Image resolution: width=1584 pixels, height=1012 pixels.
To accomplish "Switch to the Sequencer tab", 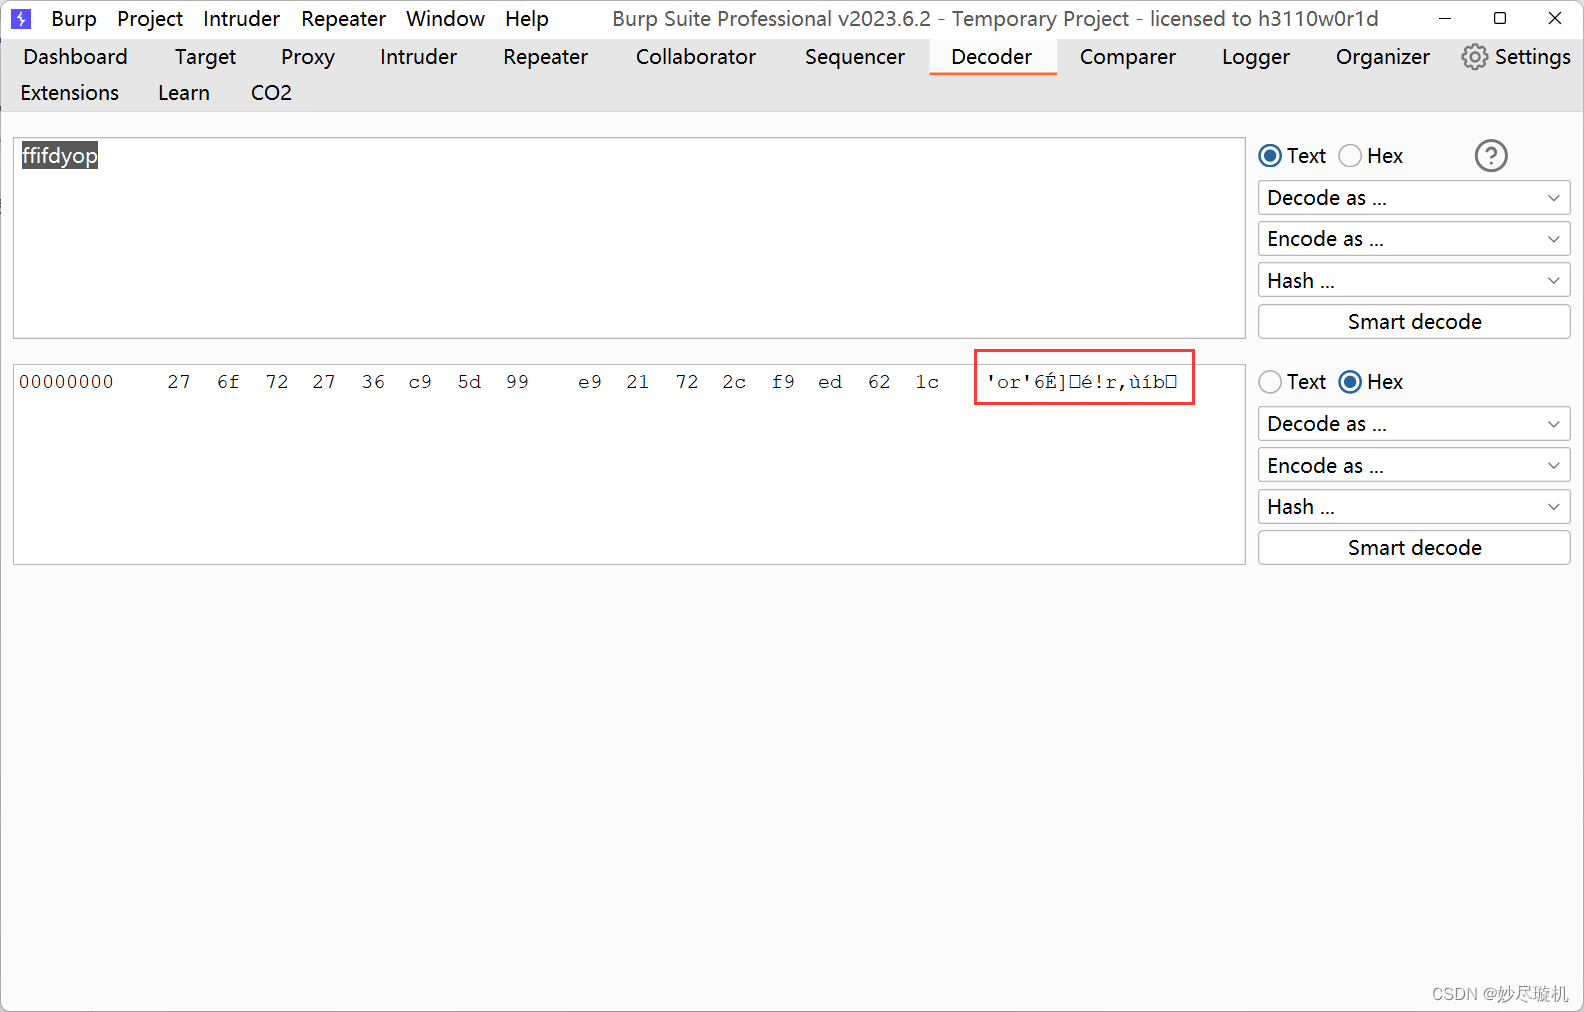I will (x=854, y=57).
